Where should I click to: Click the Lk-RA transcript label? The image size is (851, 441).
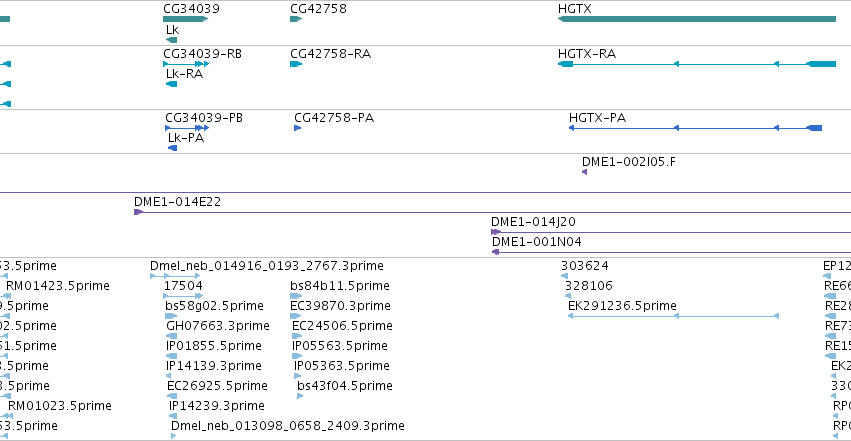(x=185, y=74)
